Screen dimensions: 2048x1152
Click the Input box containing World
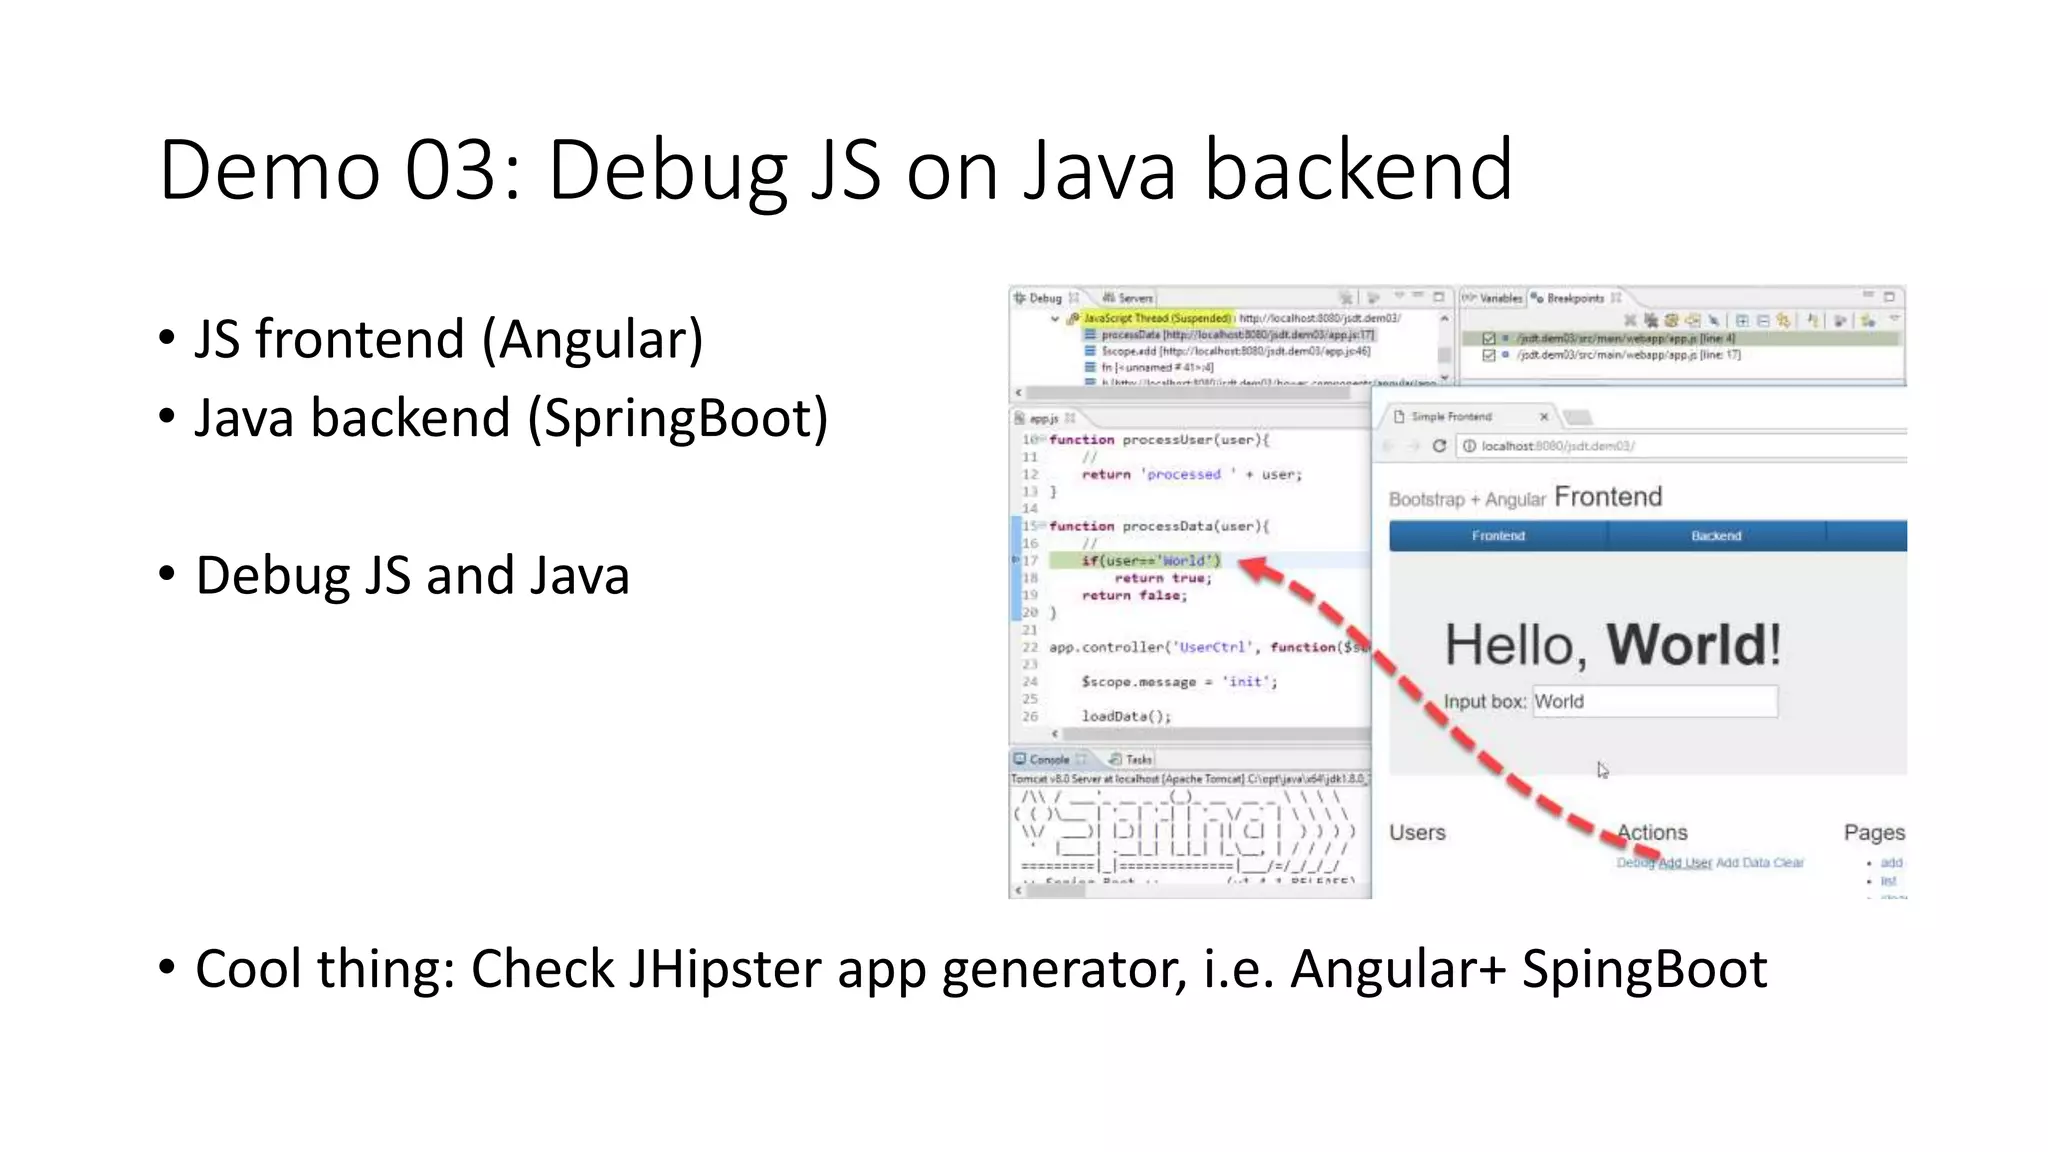[1655, 701]
